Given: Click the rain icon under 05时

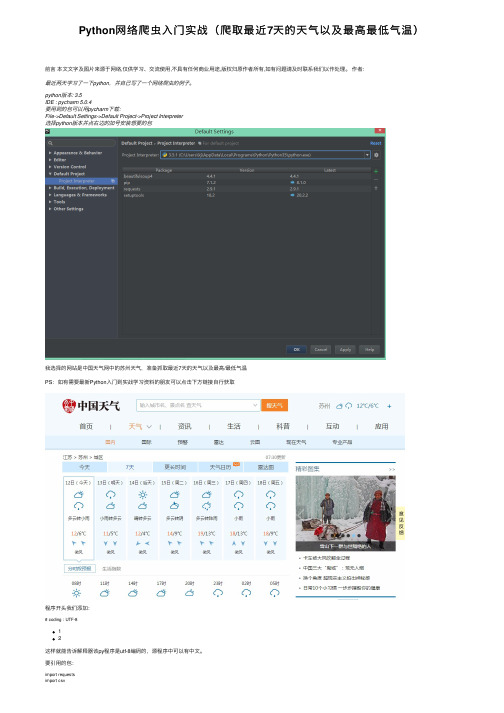Looking at the screenshot, I should 275,593.
